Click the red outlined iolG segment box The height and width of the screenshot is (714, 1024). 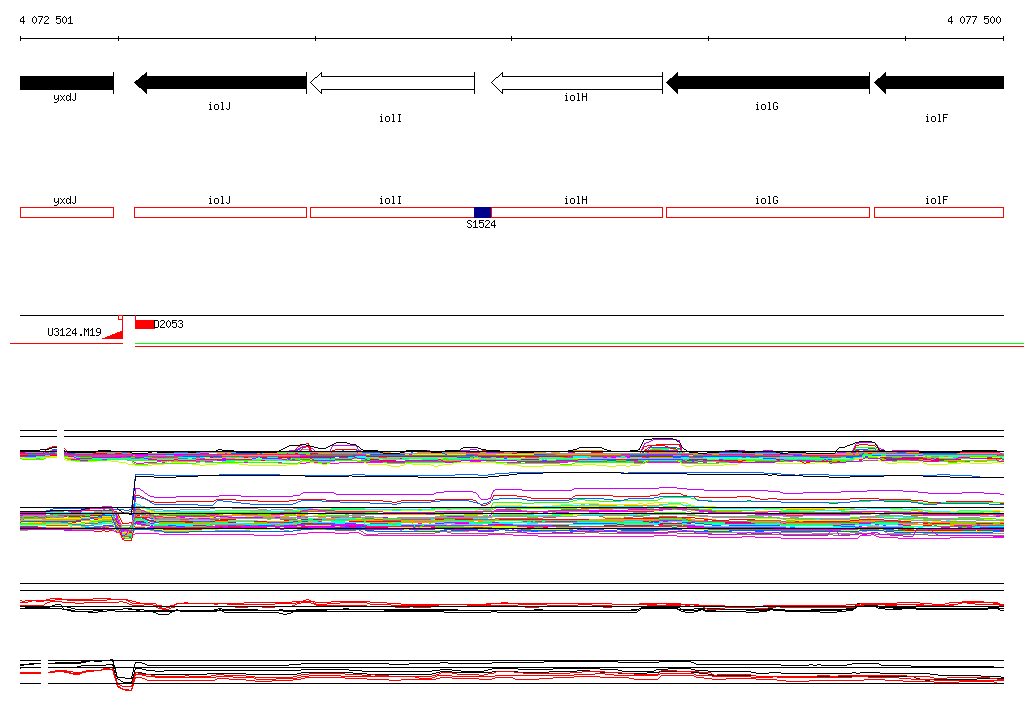768,212
